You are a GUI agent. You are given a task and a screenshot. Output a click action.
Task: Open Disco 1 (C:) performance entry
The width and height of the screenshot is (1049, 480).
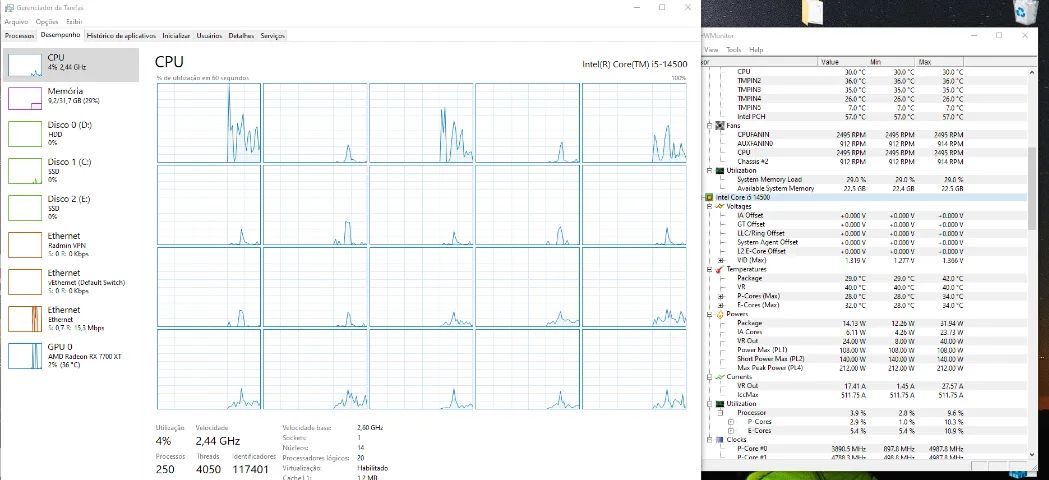71,171
